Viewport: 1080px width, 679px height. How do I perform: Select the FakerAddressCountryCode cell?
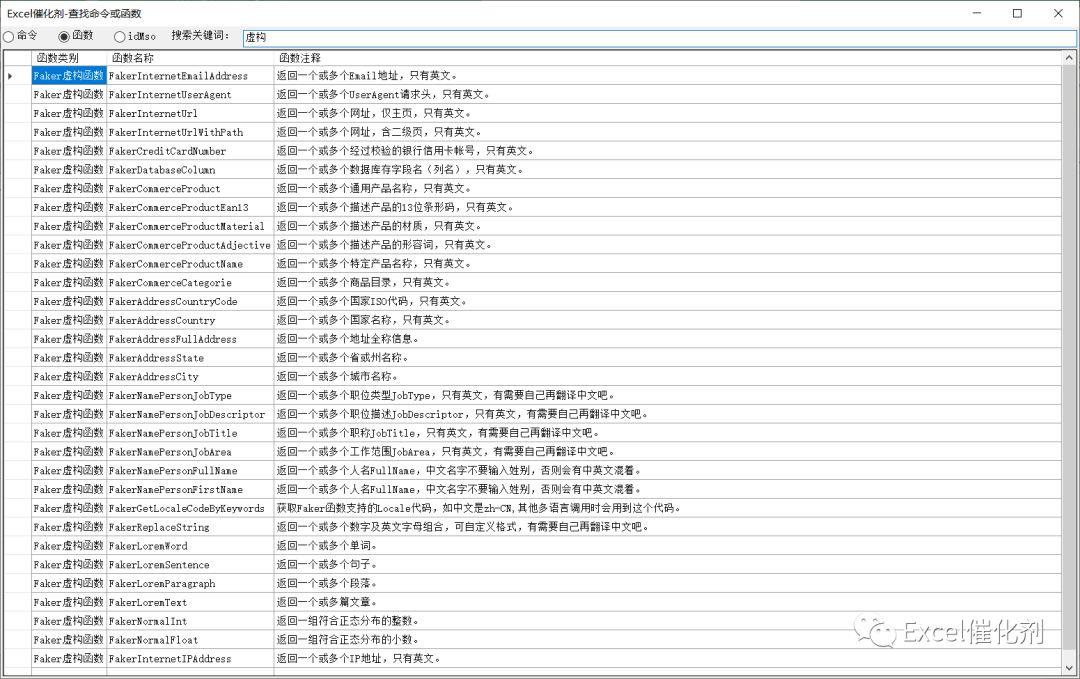(x=190, y=302)
